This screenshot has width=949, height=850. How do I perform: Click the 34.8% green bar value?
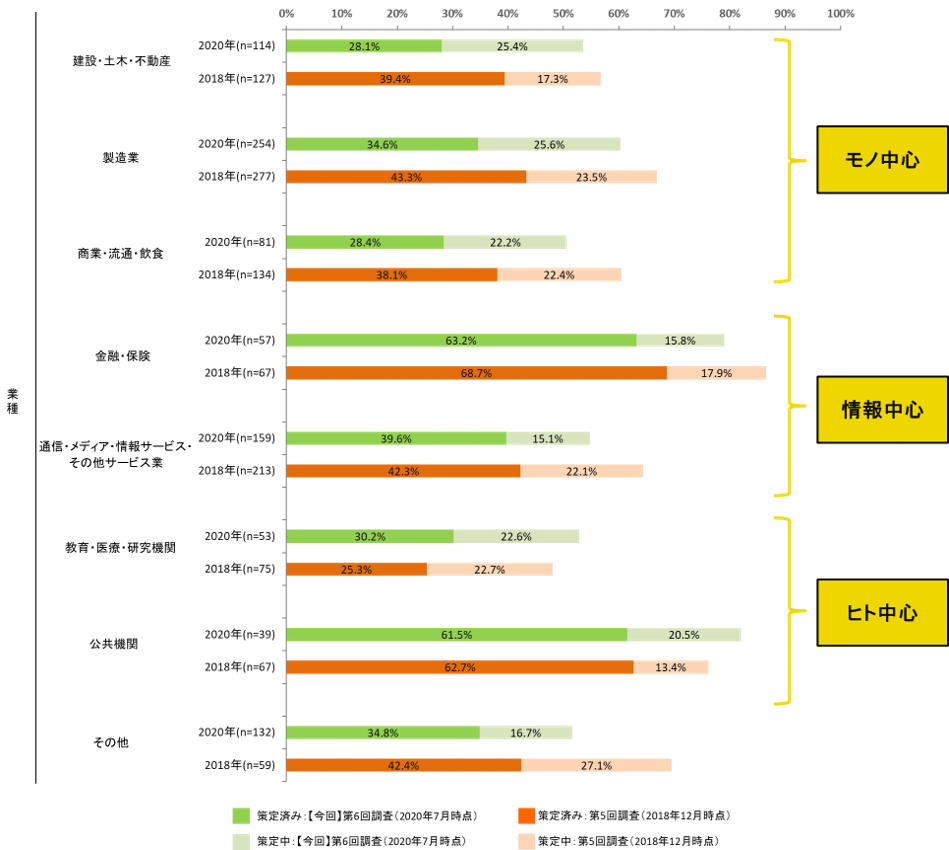point(383,733)
